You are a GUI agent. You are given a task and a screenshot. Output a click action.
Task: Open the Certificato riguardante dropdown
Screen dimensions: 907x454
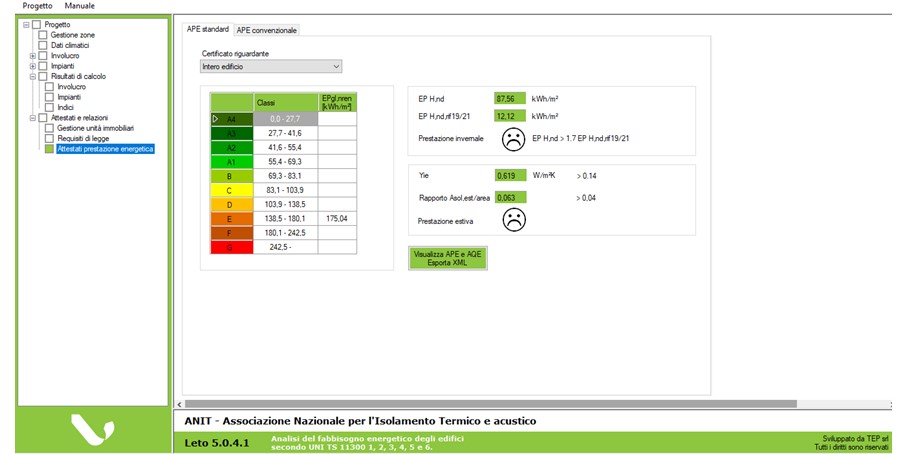(271, 67)
